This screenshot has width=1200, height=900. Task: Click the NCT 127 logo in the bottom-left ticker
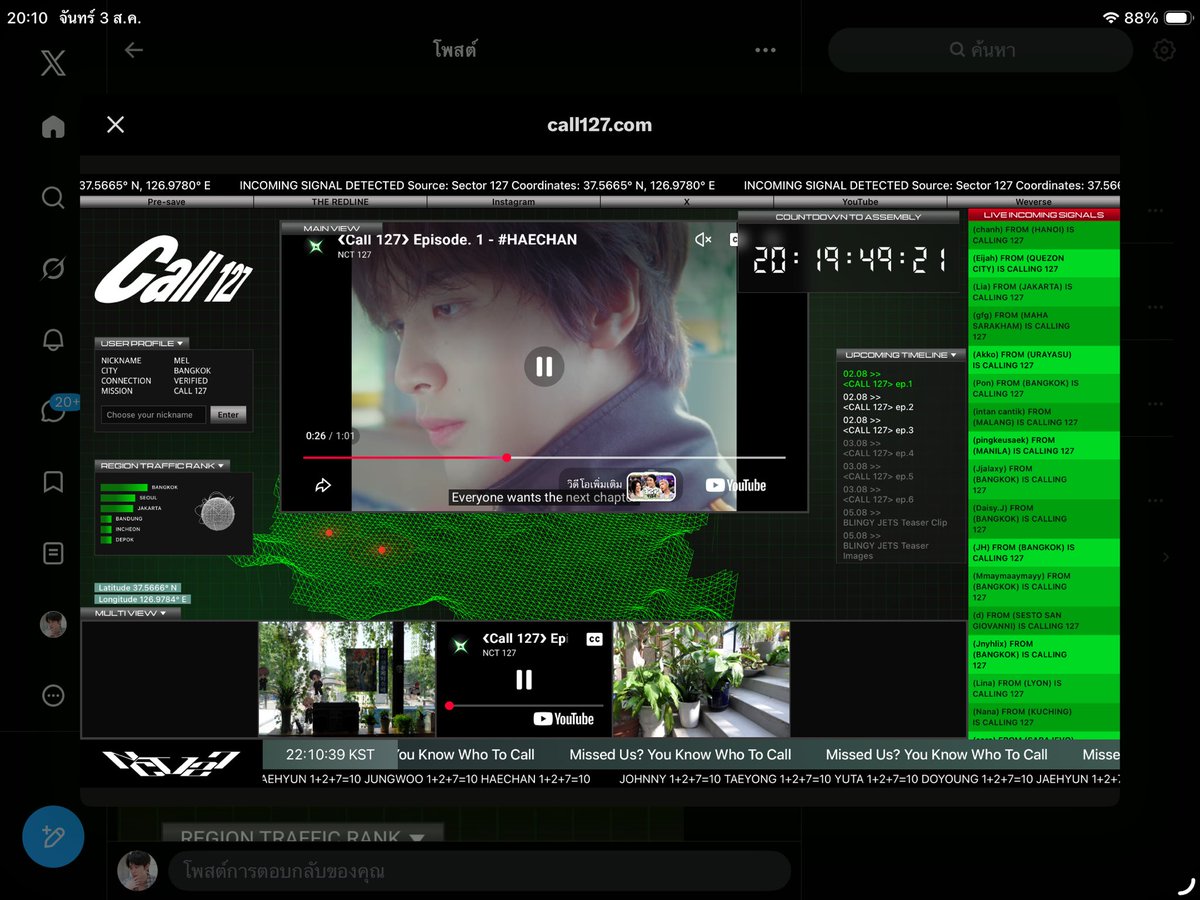[171, 763]
